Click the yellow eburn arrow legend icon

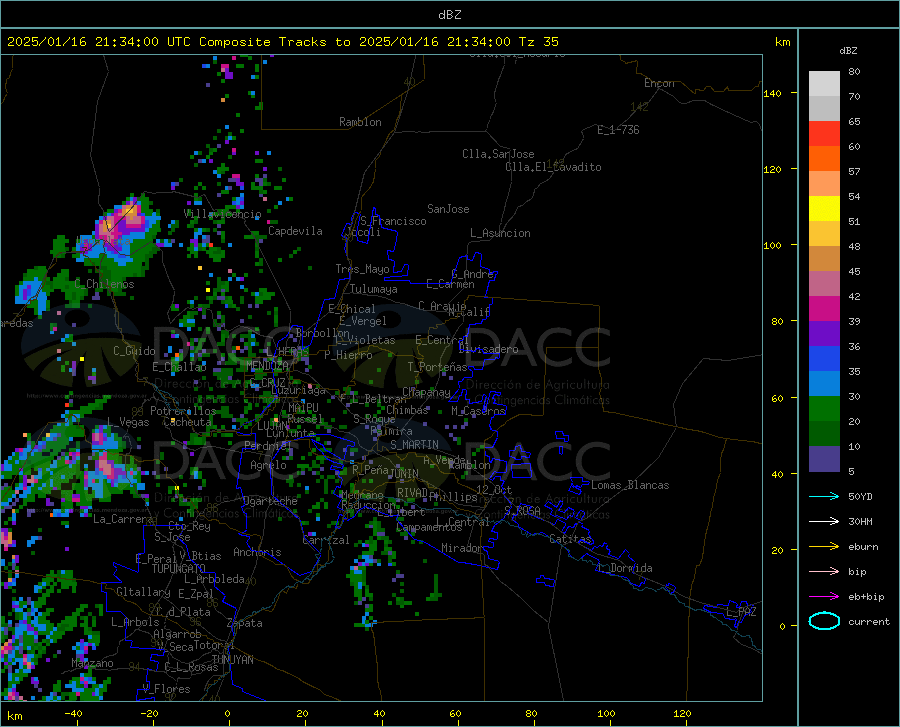pyautogui.click(x=824, y=546)
